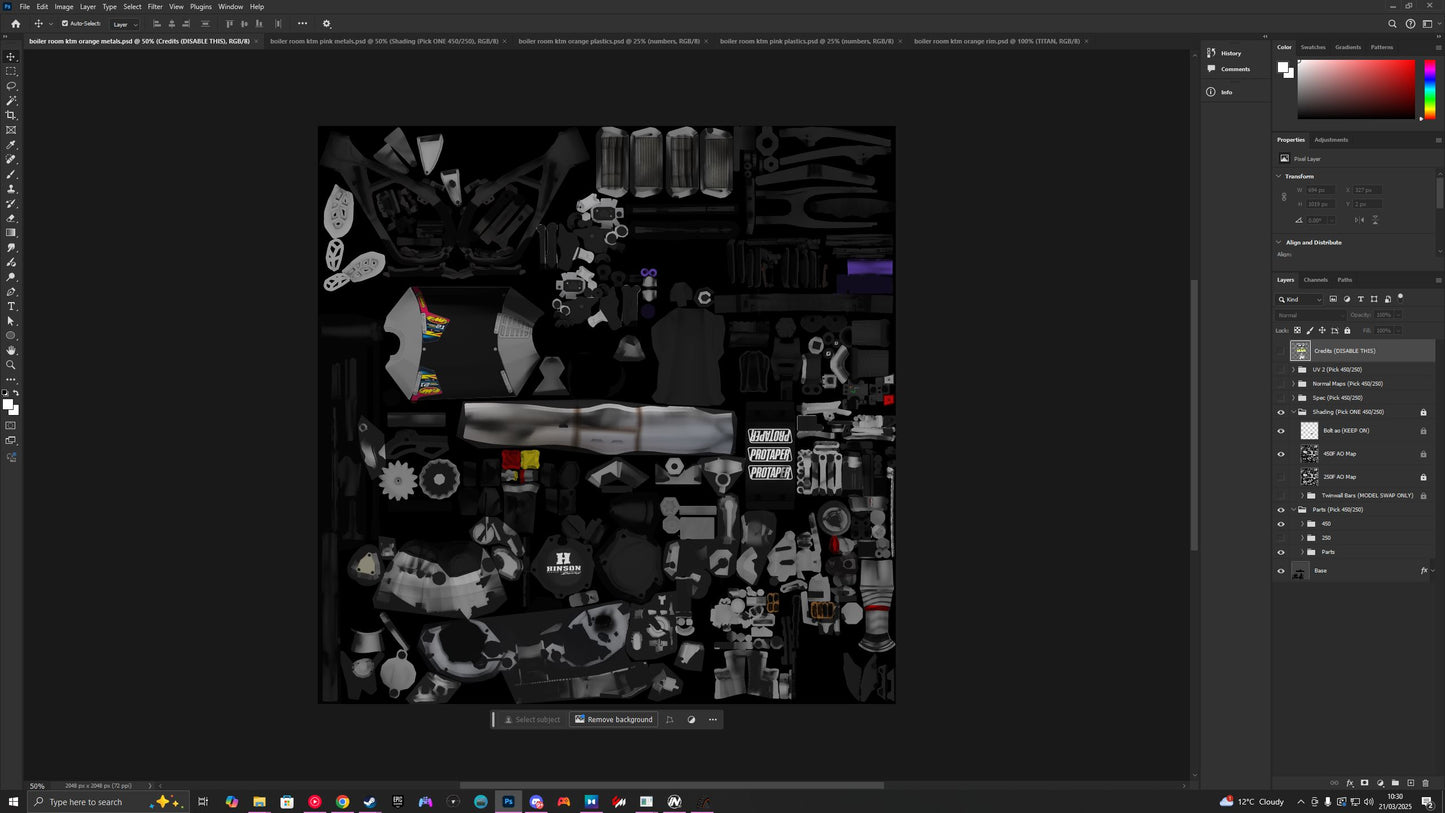Click the foreground color swatch in toolbar

click(x=8, y=405)
